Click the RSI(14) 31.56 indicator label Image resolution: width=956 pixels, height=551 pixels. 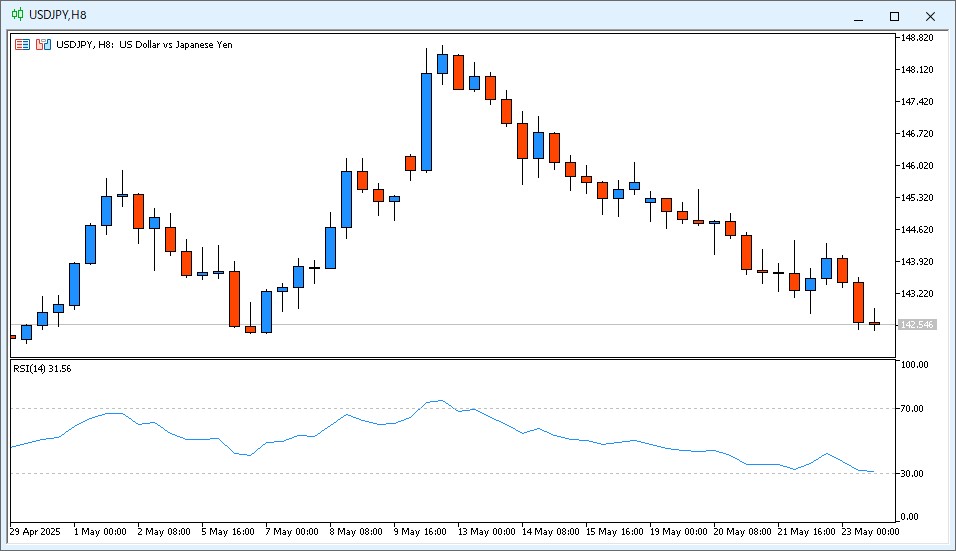pos(42,369)
